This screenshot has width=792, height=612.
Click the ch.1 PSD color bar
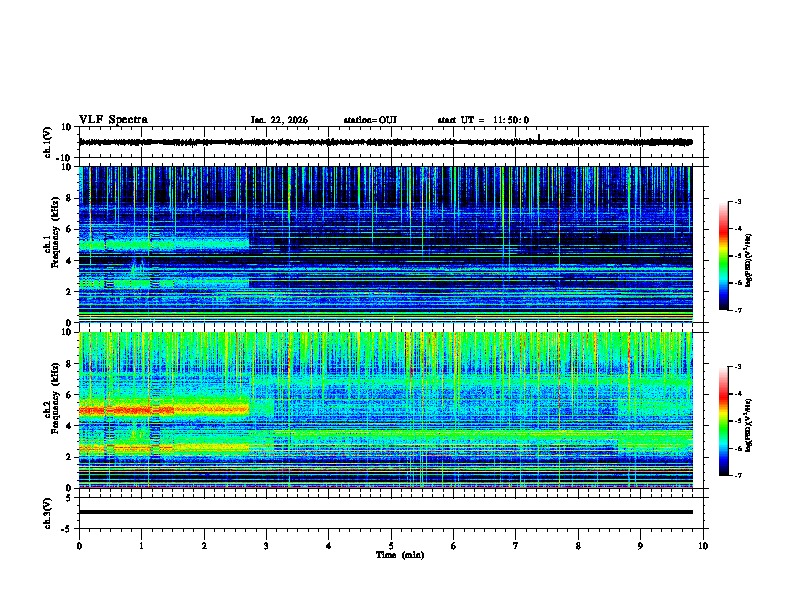(x=723, y=256)
